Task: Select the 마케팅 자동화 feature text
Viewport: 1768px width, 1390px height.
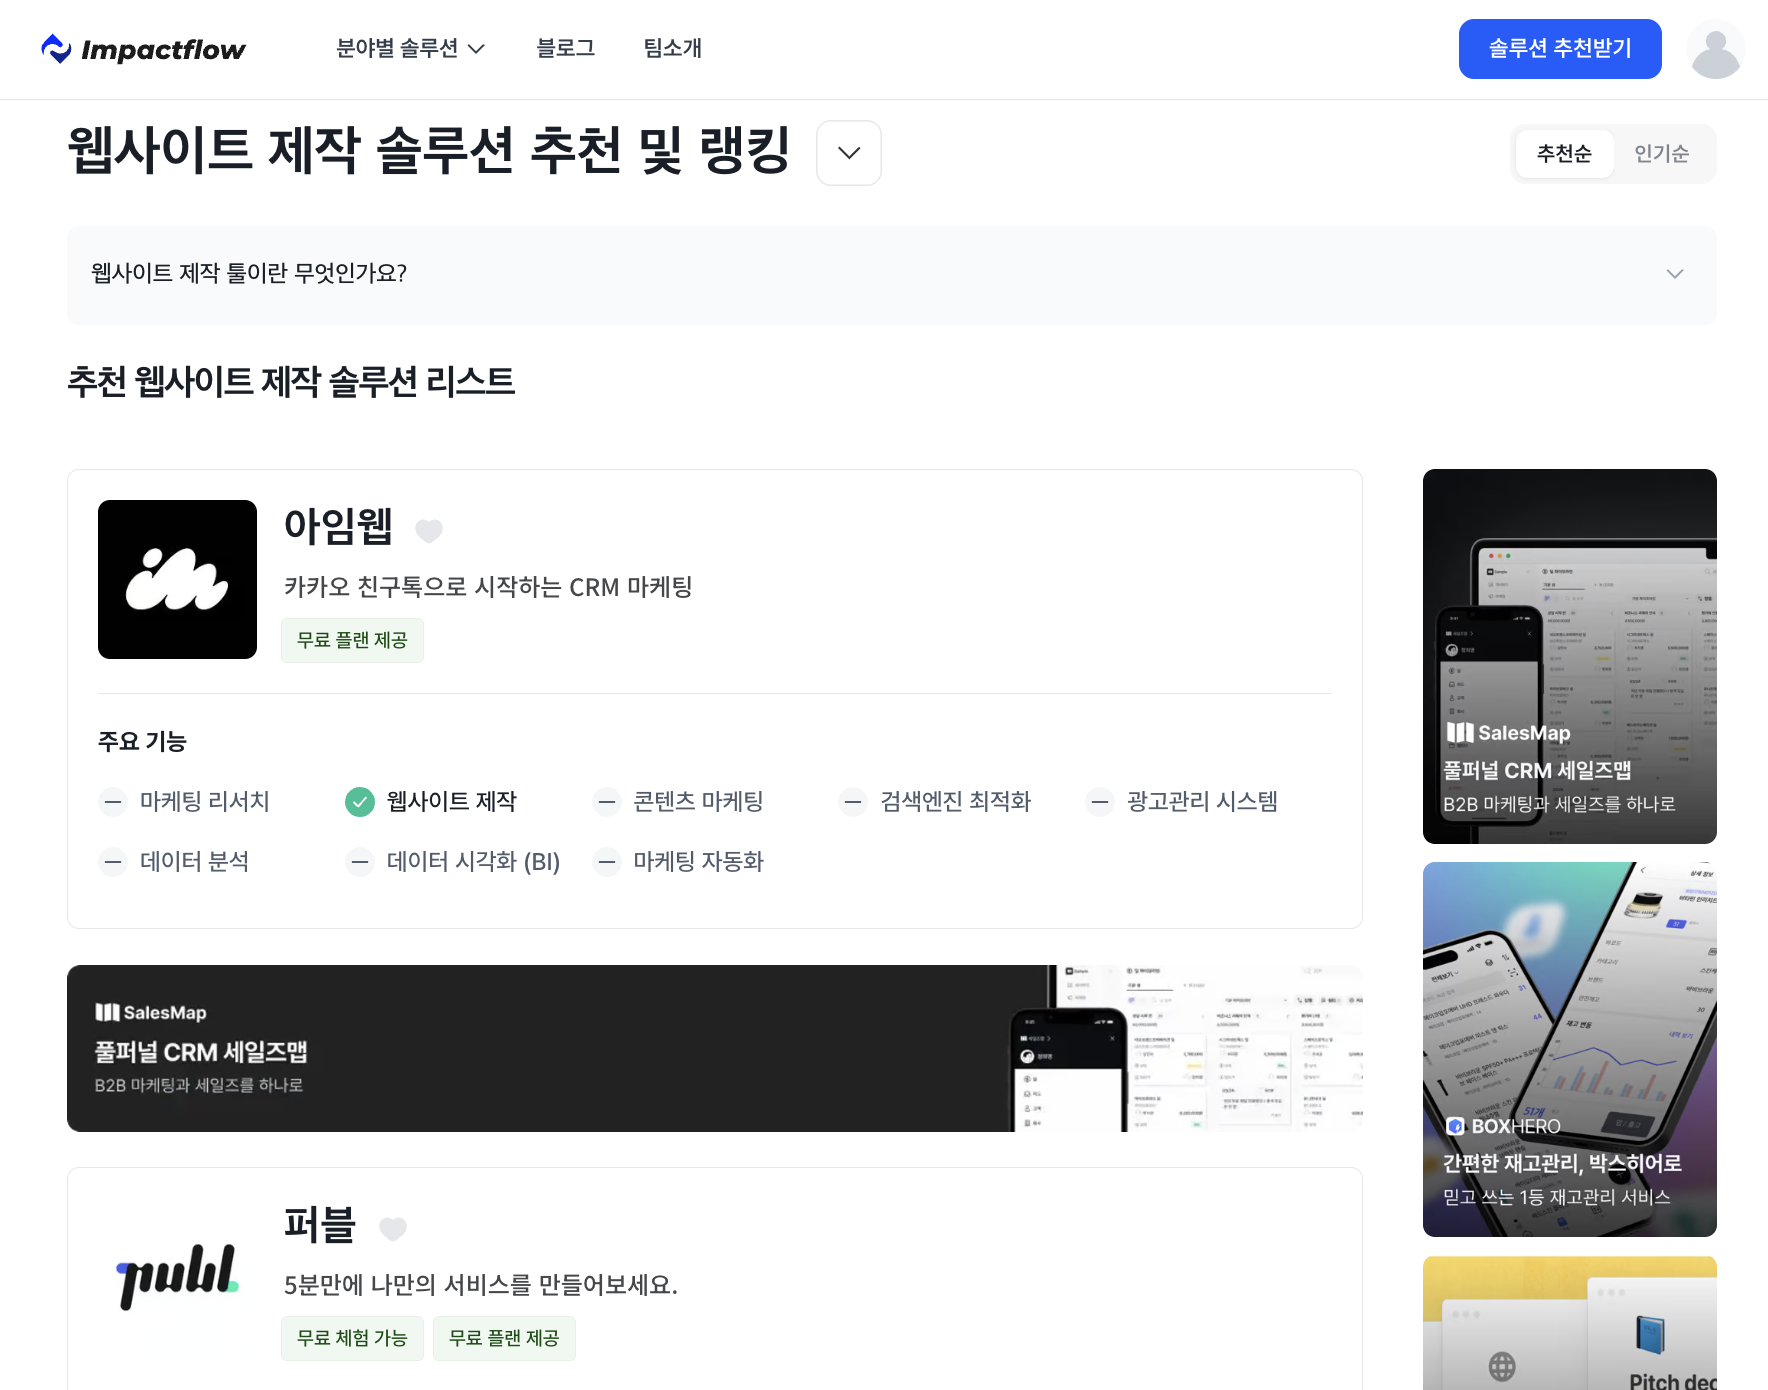Action: pyautogui.click(x=698, y=862)
